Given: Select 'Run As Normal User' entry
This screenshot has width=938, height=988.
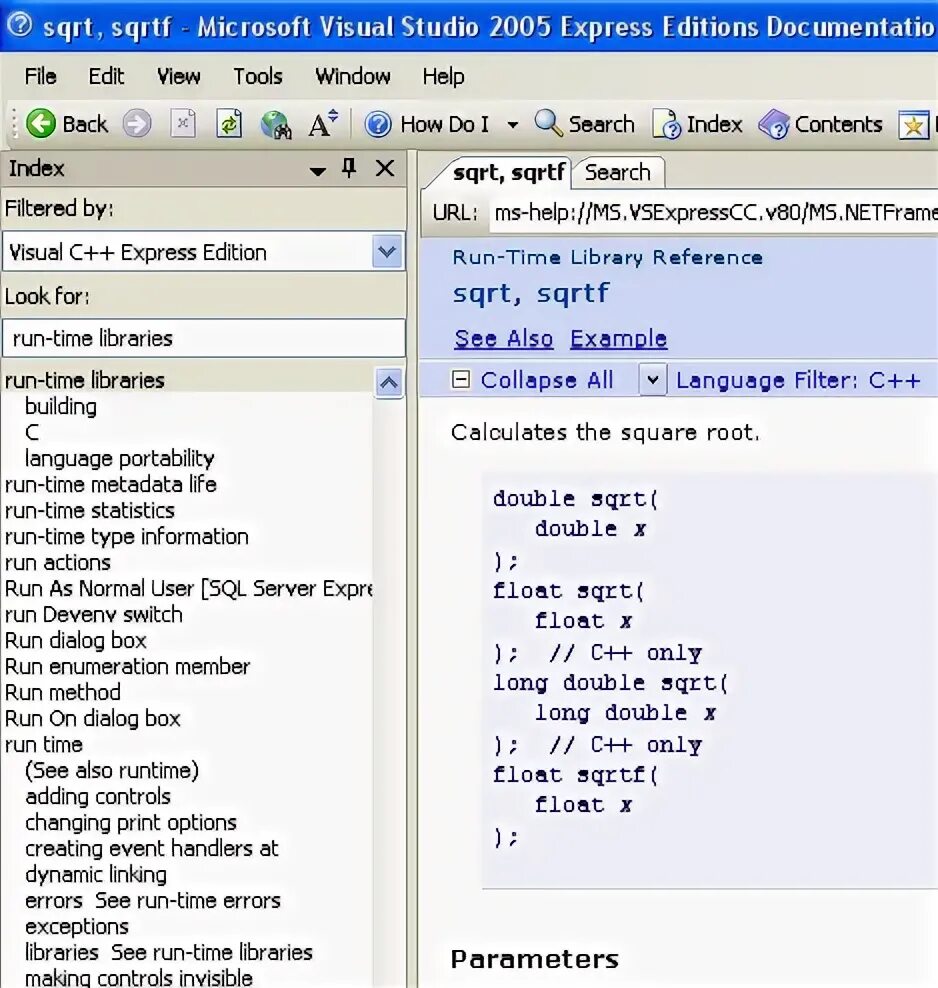Looking at the screenshot, I should [x=188, y=588].
